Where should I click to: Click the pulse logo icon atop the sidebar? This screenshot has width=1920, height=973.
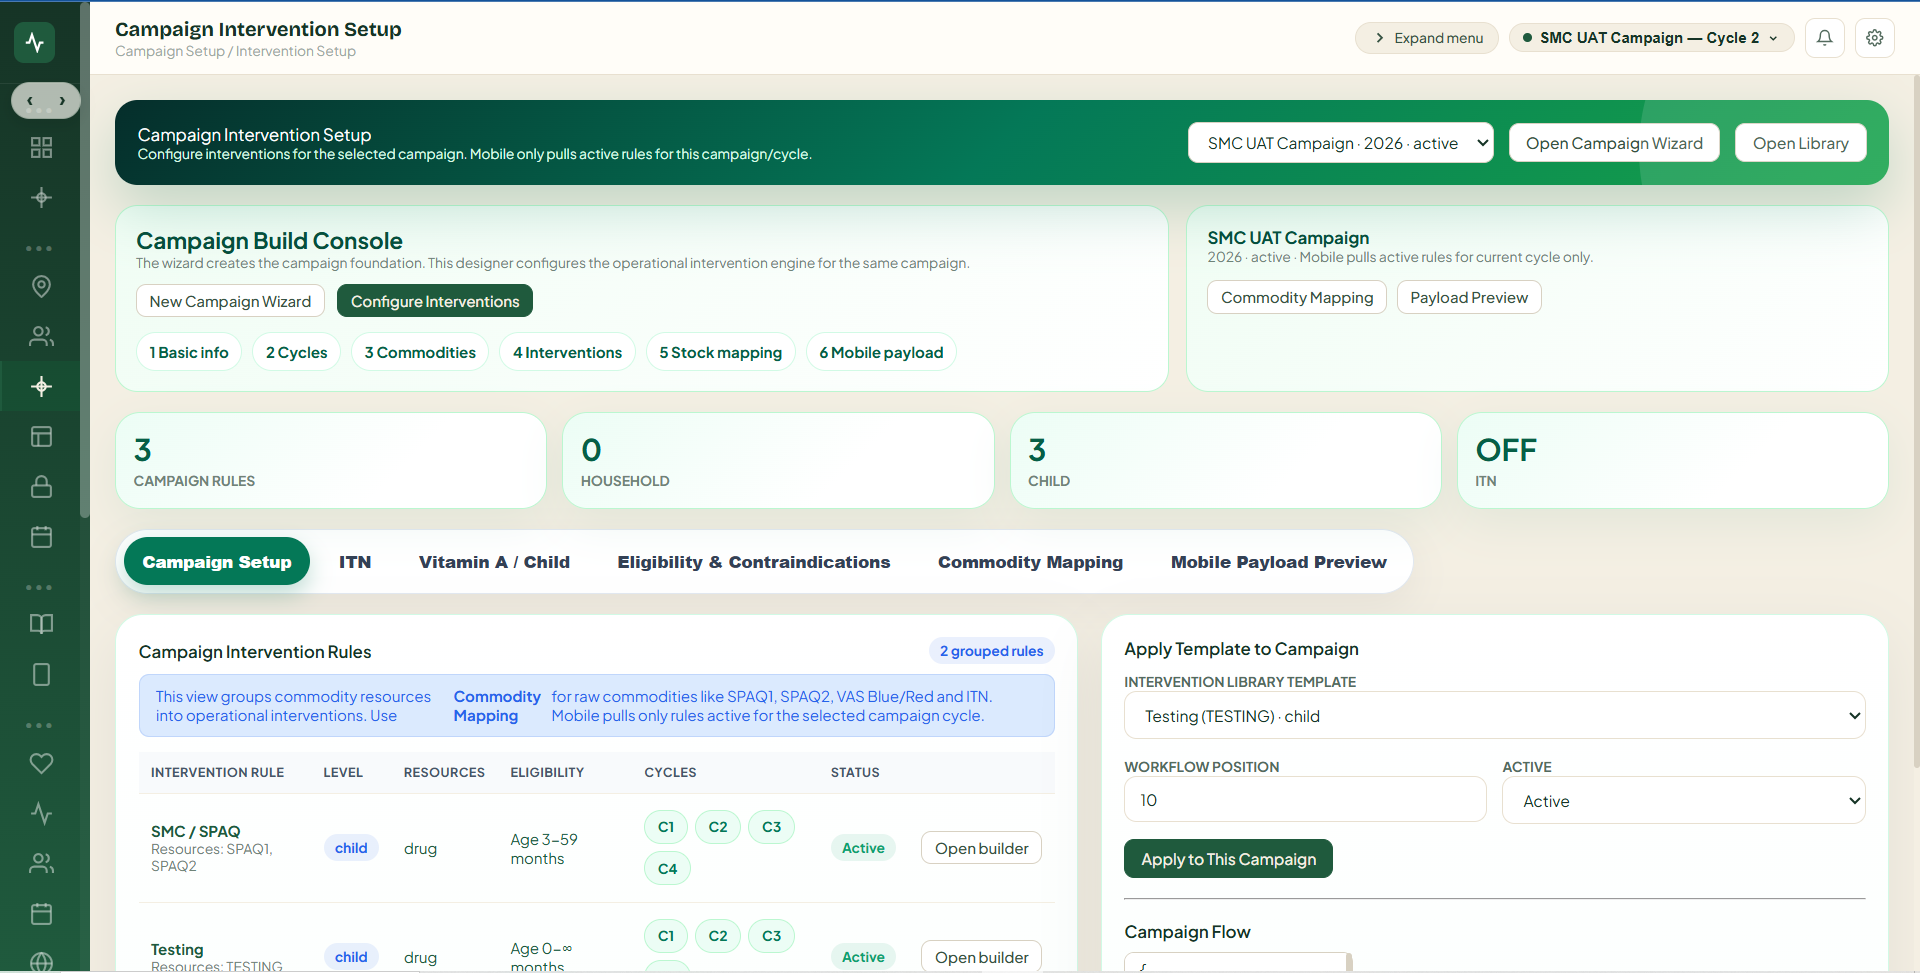pyautogui.click(x=35, y=42)
